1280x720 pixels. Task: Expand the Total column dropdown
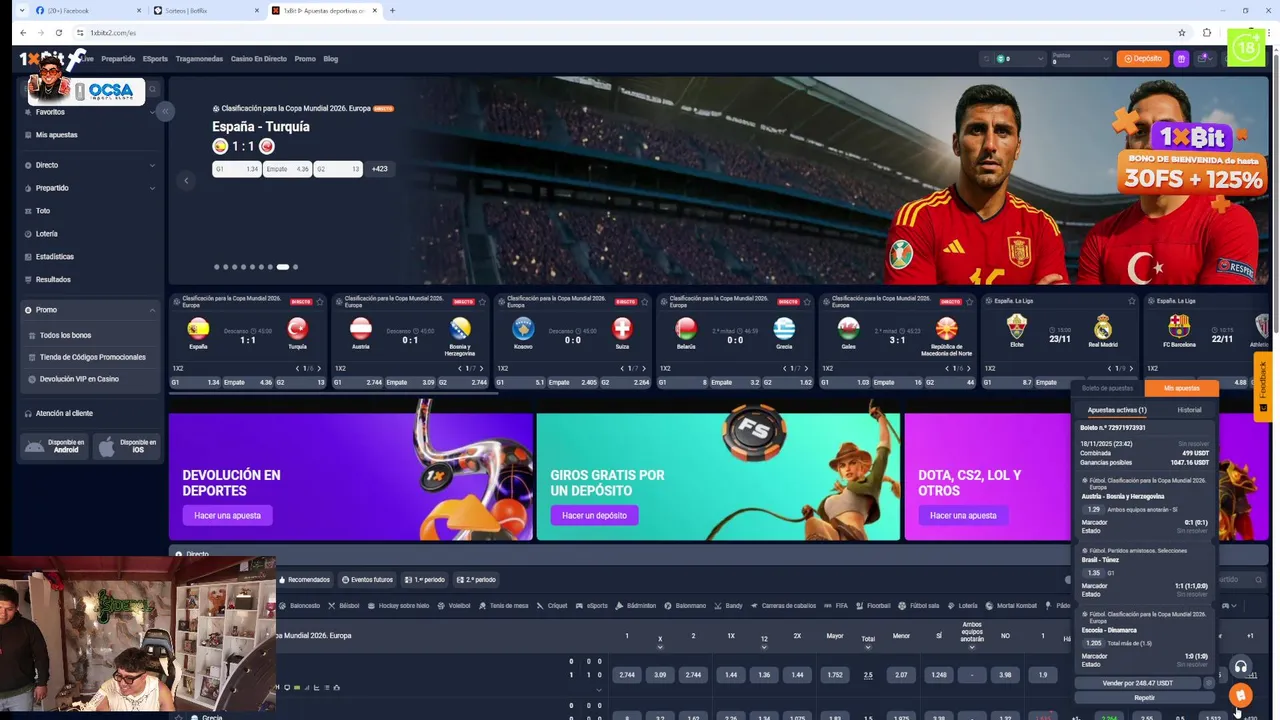[x=868, y=647]
